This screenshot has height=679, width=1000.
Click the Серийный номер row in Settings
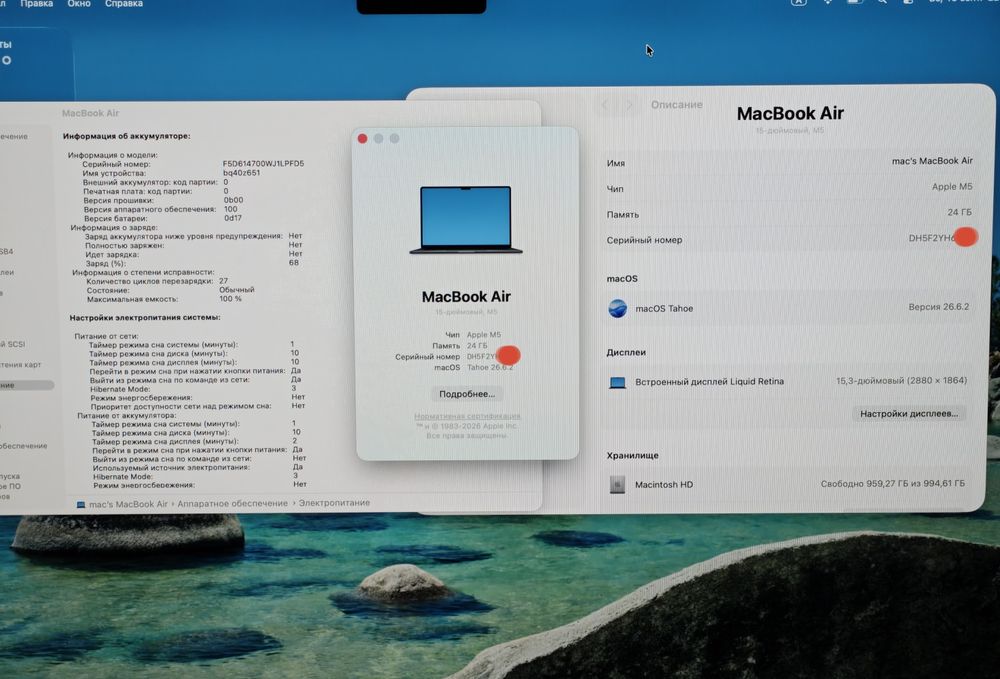790,239
